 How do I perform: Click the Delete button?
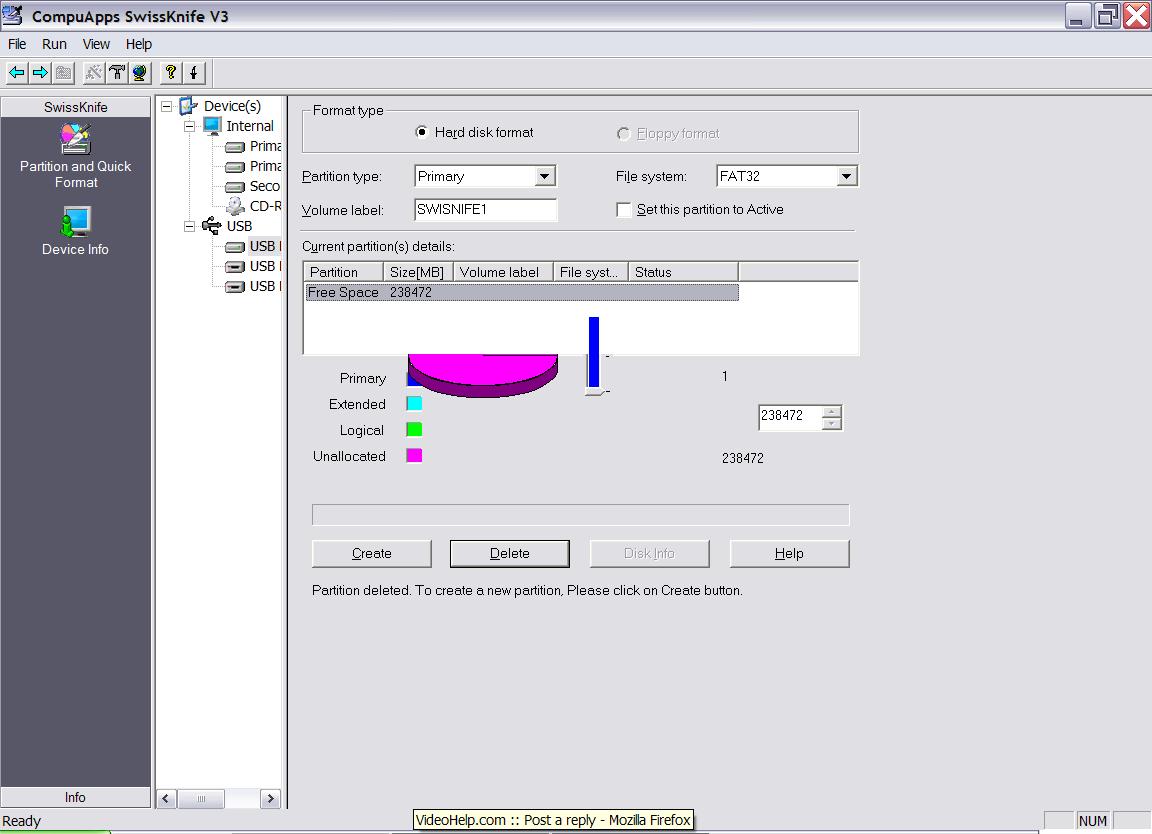coord(510,553)
